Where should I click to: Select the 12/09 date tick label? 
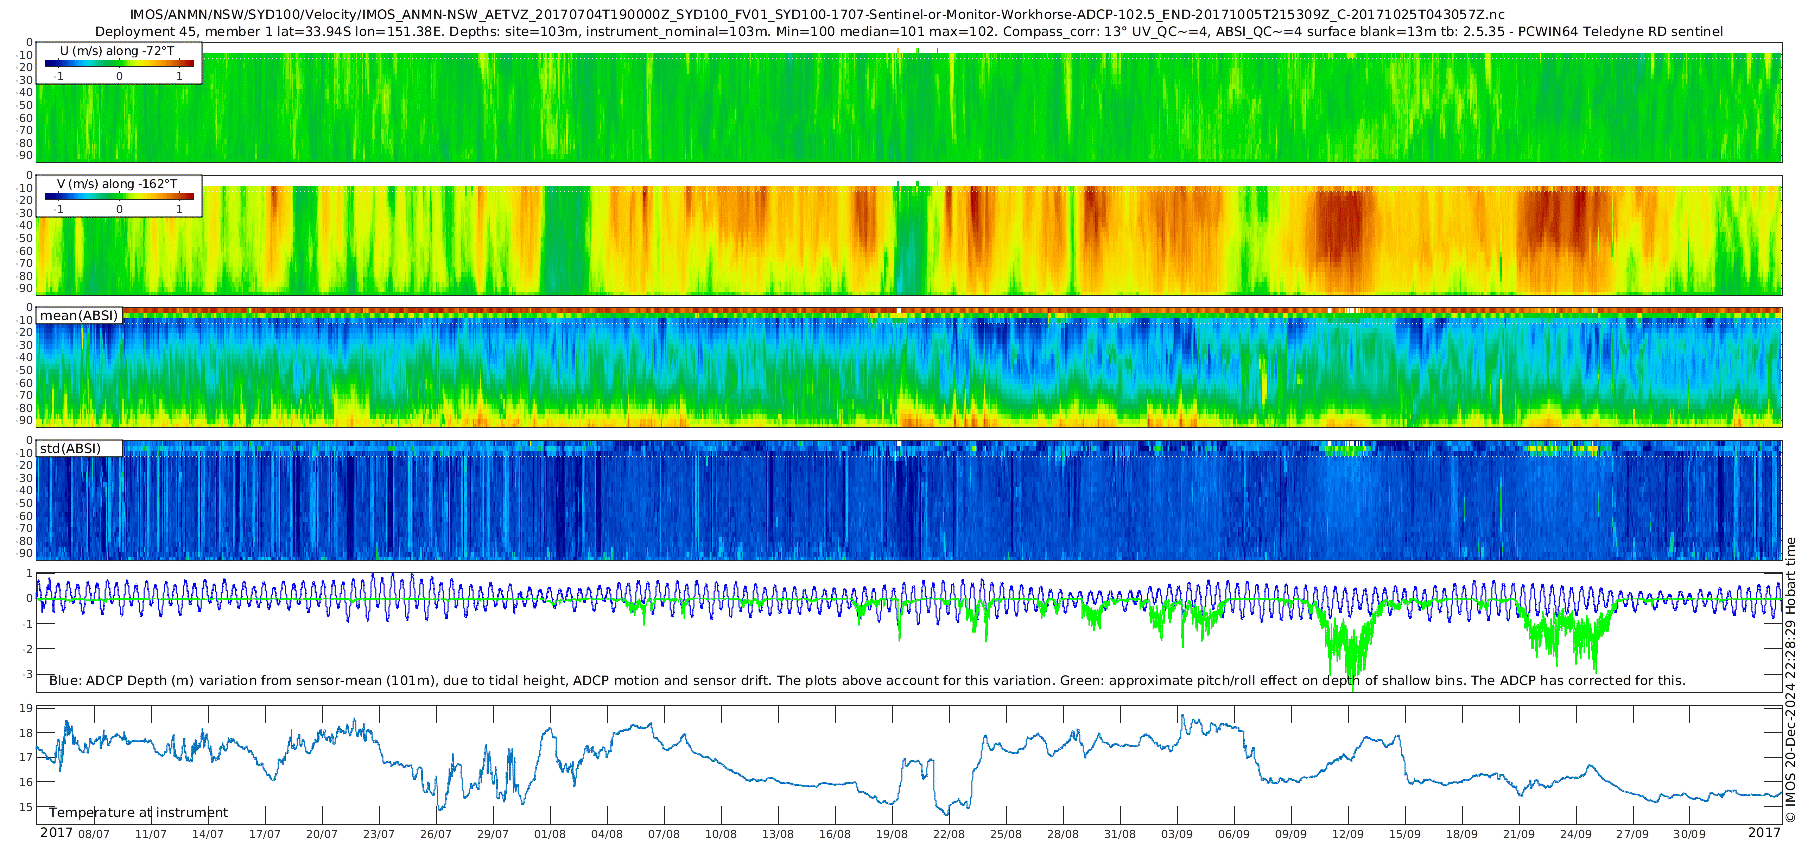(x=1348, y=834)
